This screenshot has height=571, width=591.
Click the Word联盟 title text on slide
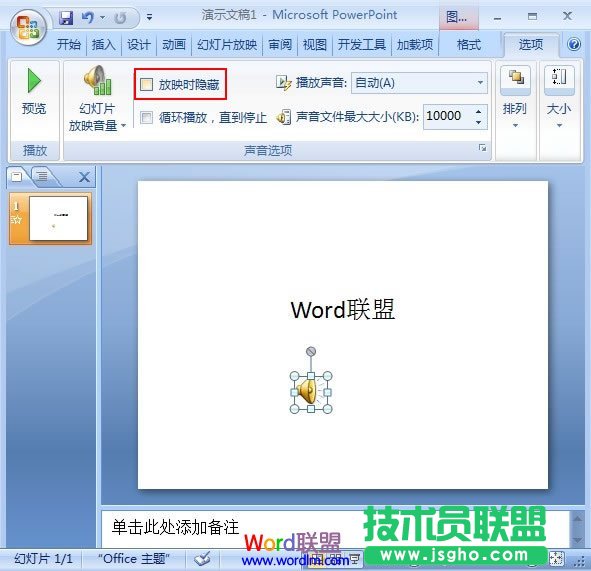[343, 310]
